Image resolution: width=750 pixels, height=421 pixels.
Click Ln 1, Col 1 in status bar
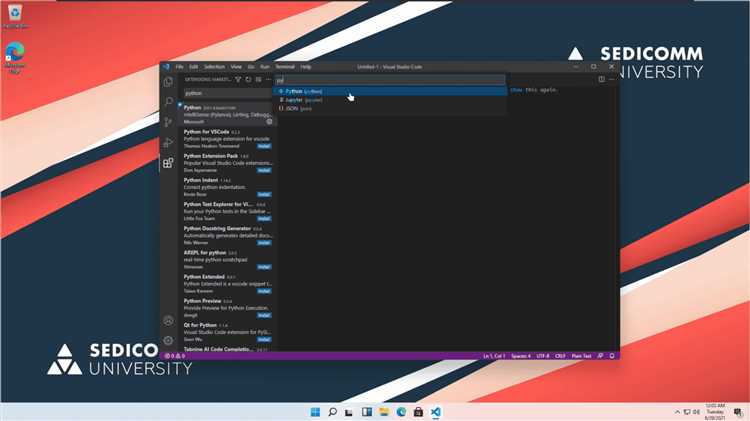494,356
